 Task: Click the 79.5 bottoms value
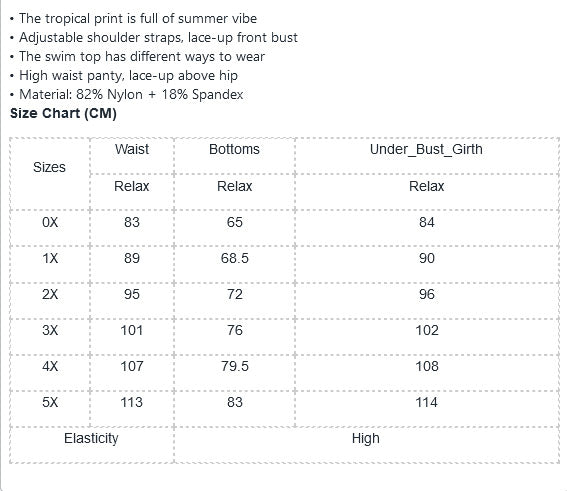tap(235, 366)
